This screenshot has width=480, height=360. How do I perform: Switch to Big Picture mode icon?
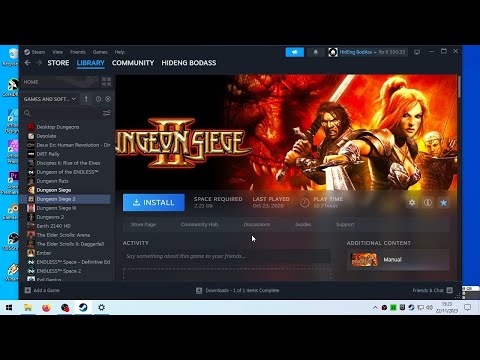point(417,52)
